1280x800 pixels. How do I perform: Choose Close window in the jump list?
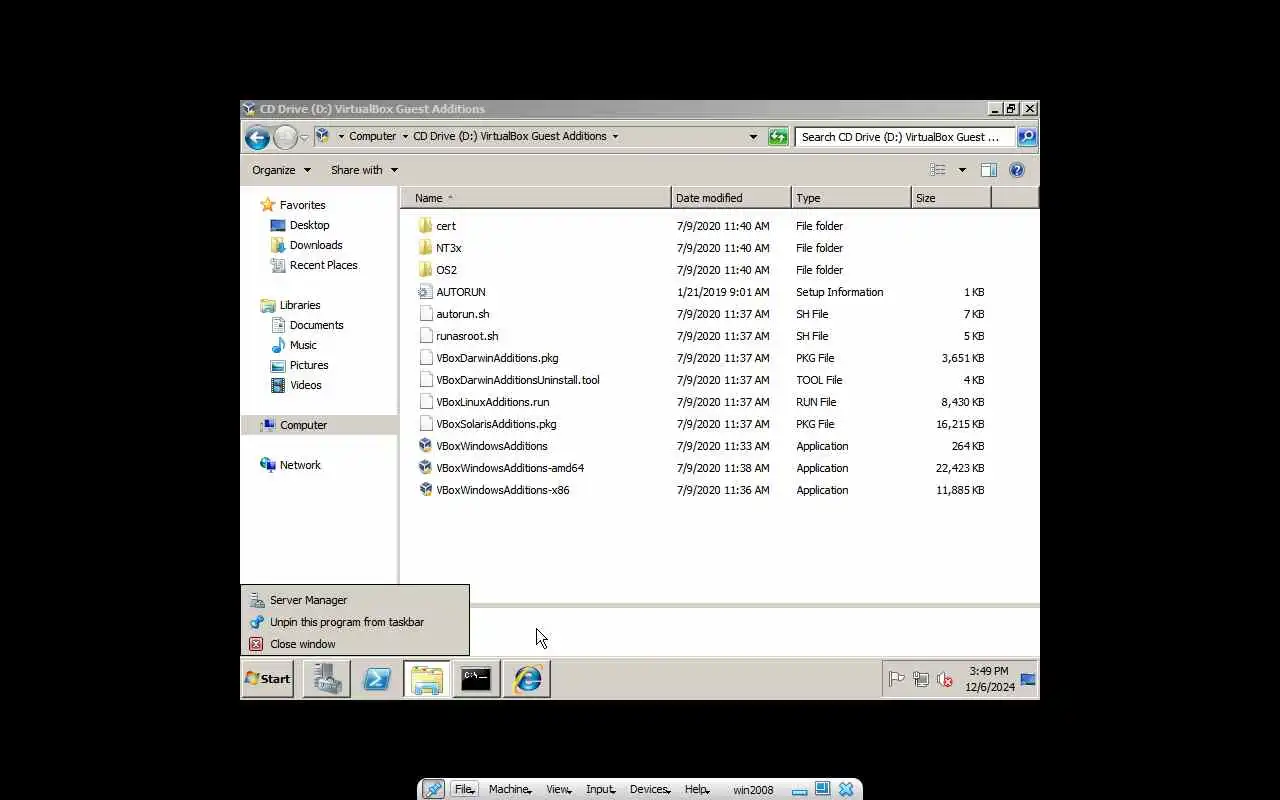(x=355, y=644)
